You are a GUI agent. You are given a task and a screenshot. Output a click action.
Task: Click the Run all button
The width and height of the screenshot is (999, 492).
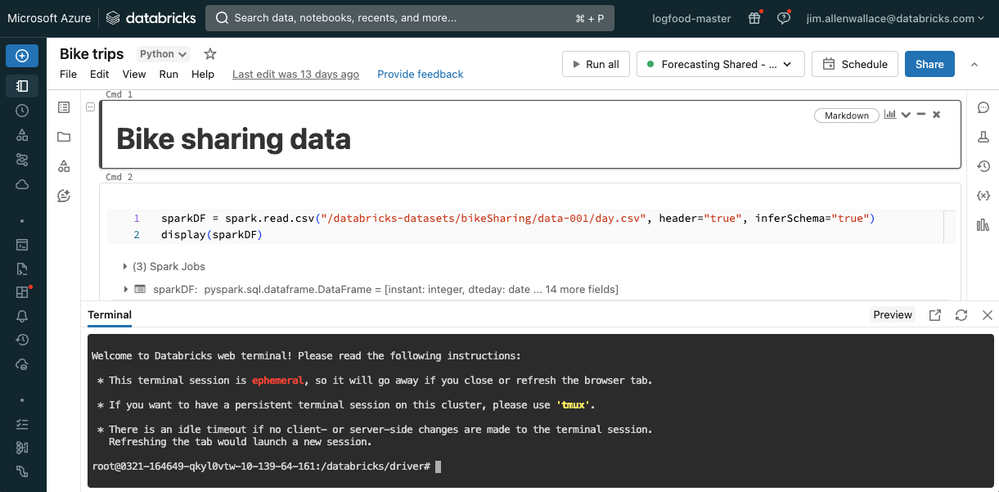(595, 64)
